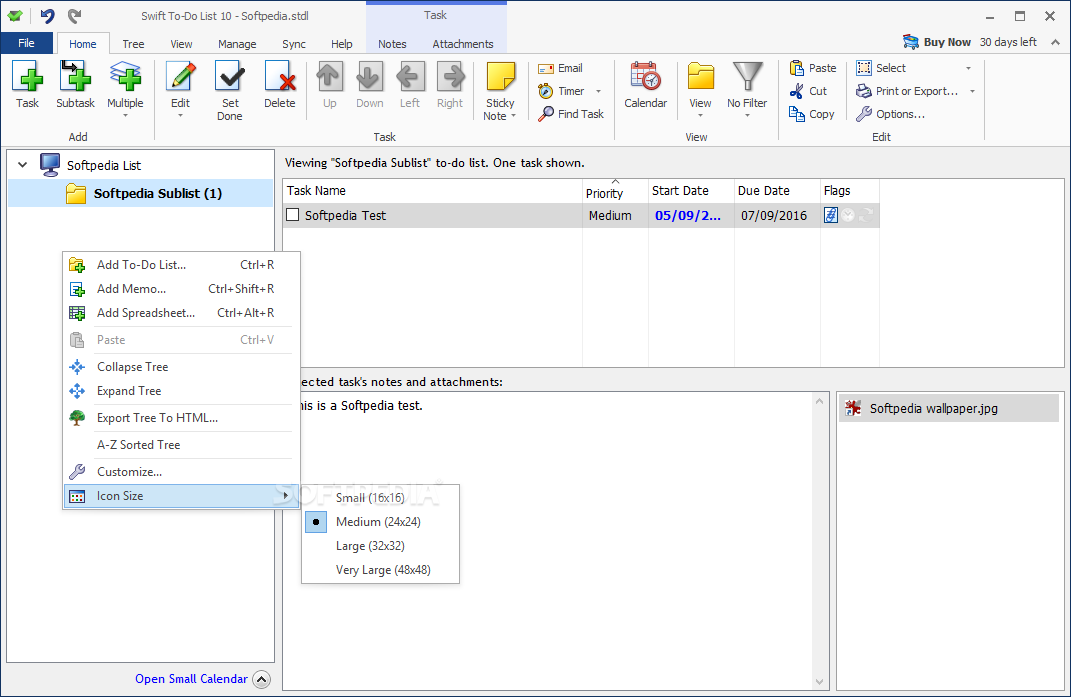
Task: Open the Icon Size submenu
Action: [x=181, y=496]
